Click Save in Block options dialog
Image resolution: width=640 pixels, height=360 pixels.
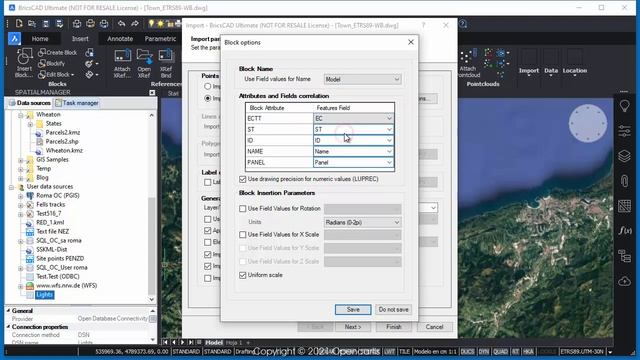click(353, 310)
